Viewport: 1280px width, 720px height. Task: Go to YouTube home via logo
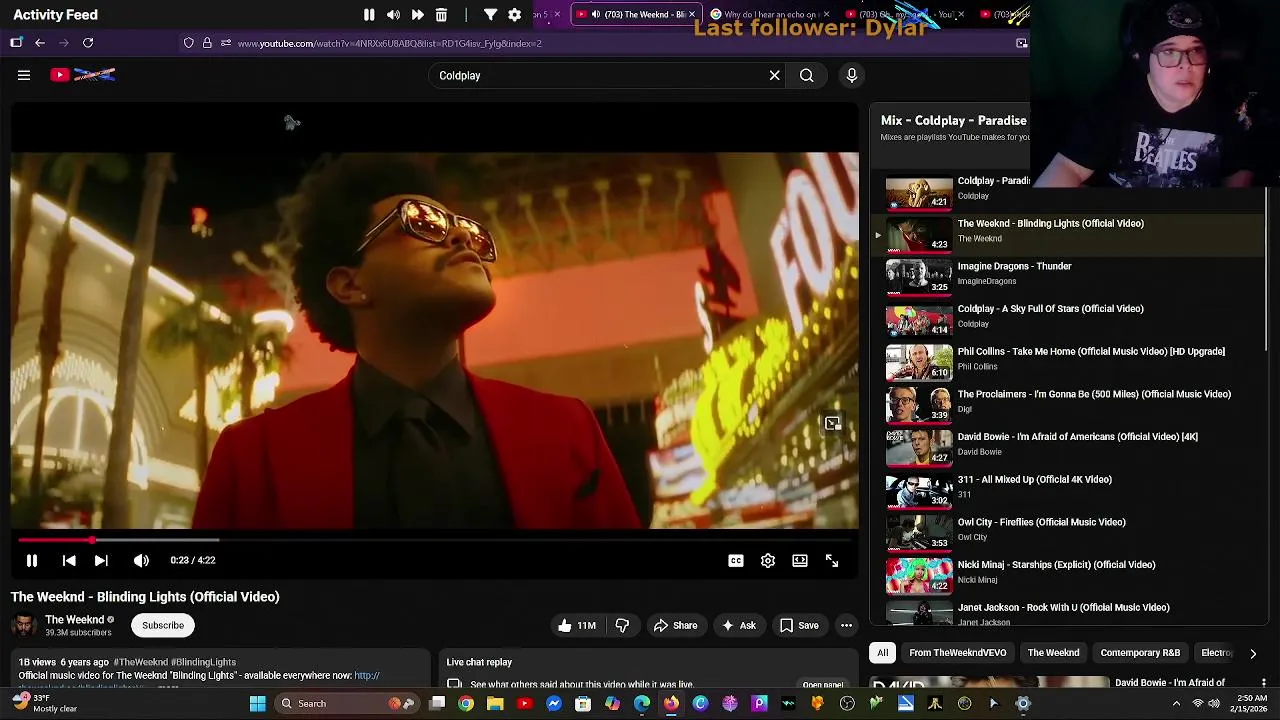(83, 75)
